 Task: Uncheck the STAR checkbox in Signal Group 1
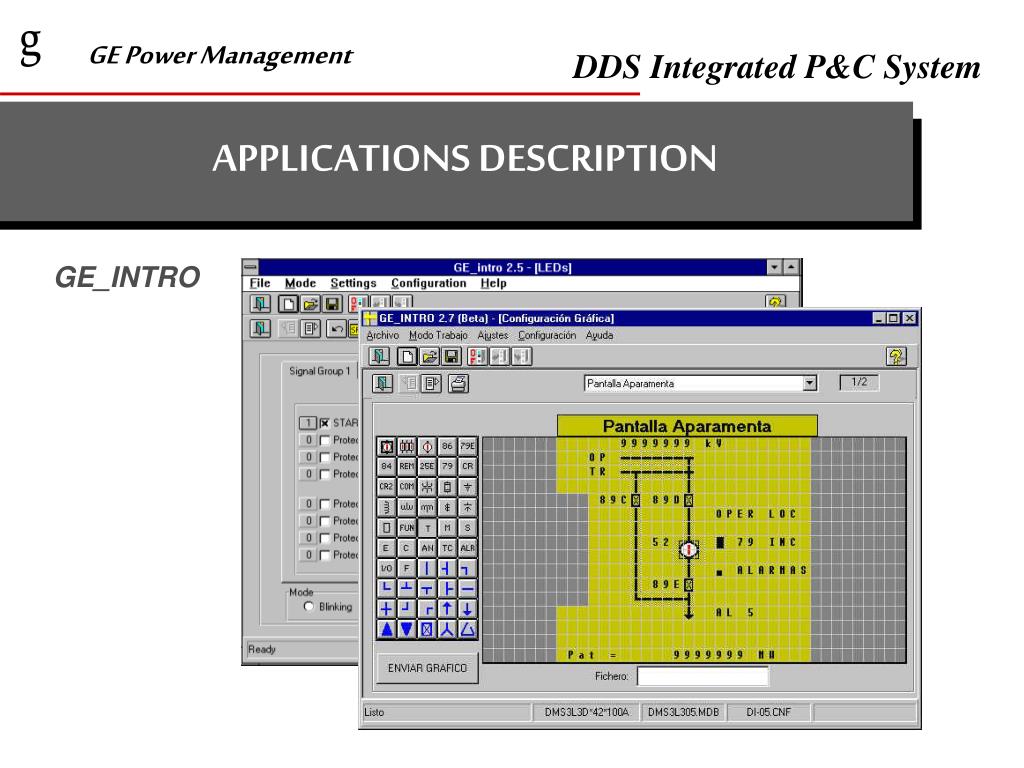pyautogui.click(x=325, y=423)
